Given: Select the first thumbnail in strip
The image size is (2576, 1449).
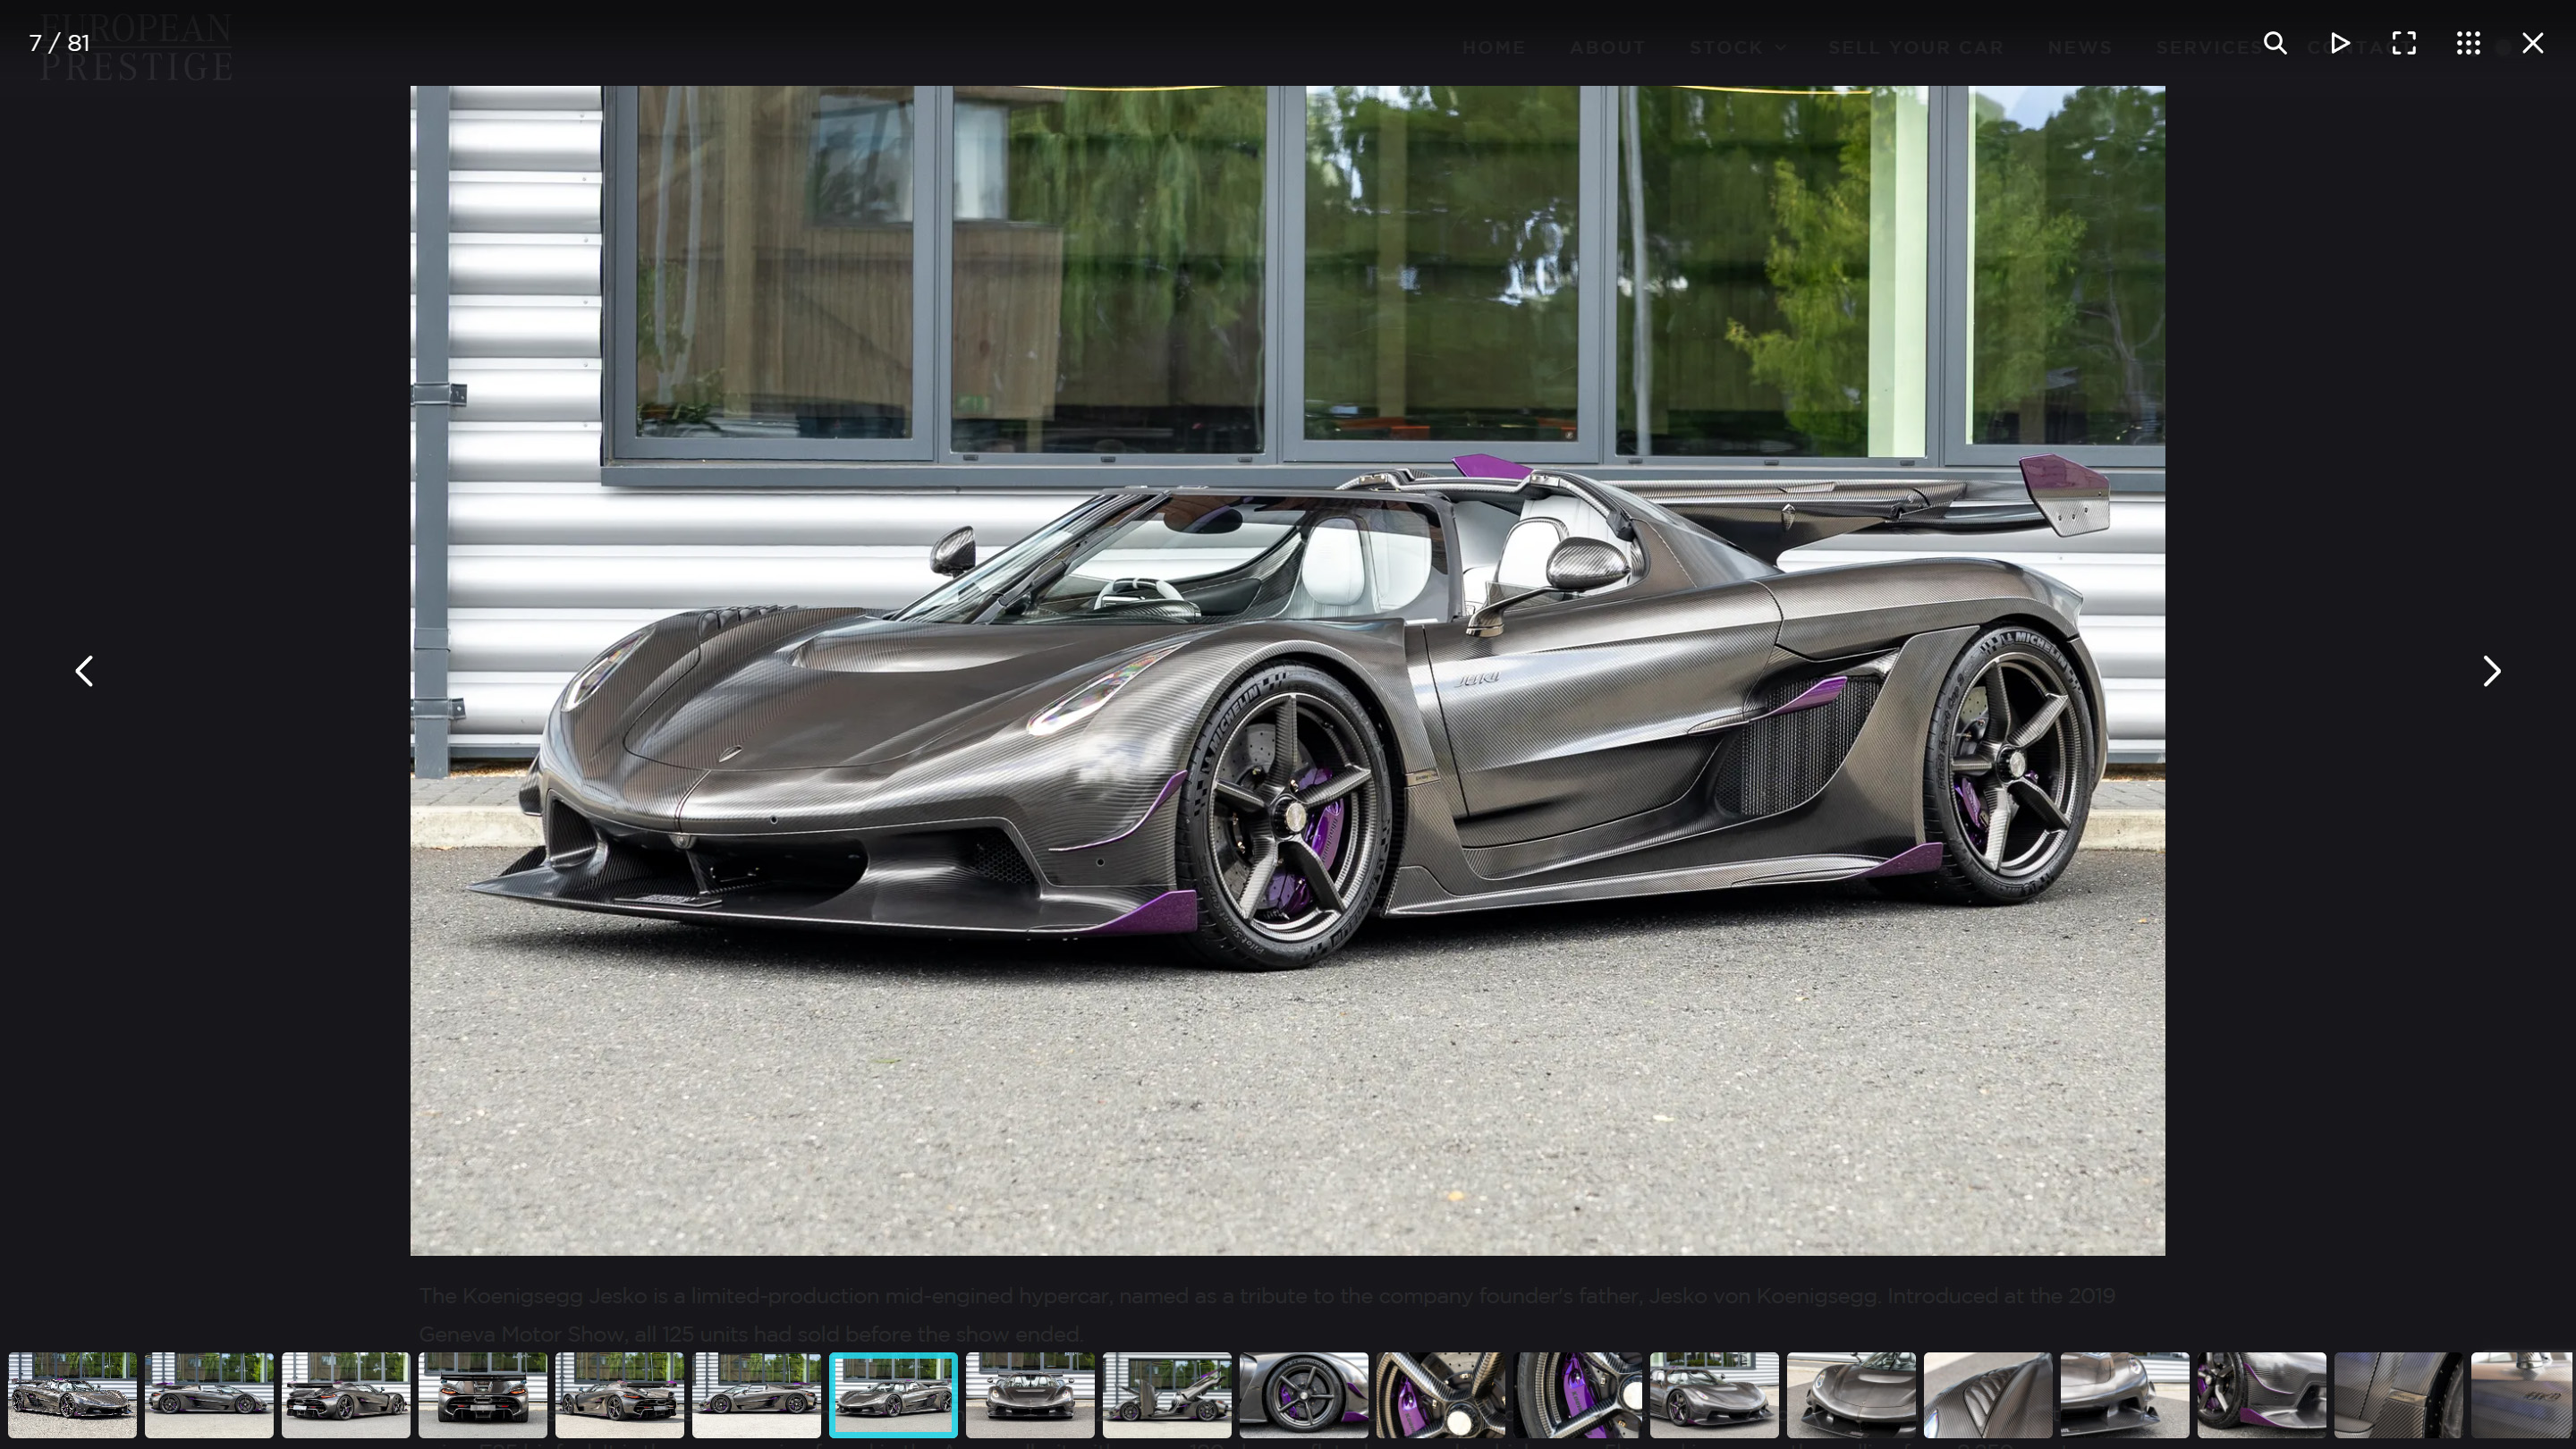Looking at the screenshot, I should pos(72,1395).
